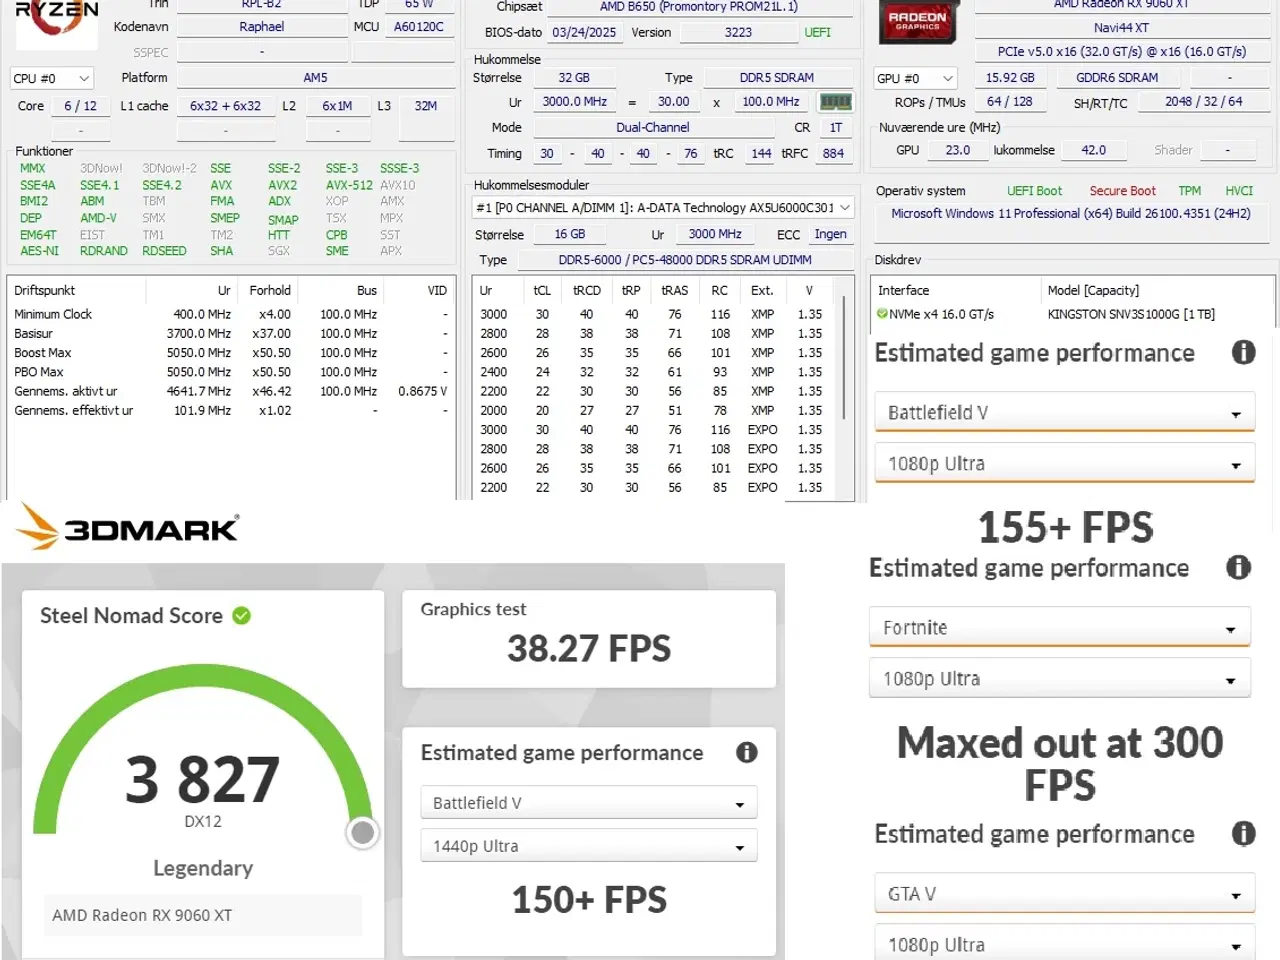Click the UEFI Boot status label
1280x960 pixels.
[1034, 191]
